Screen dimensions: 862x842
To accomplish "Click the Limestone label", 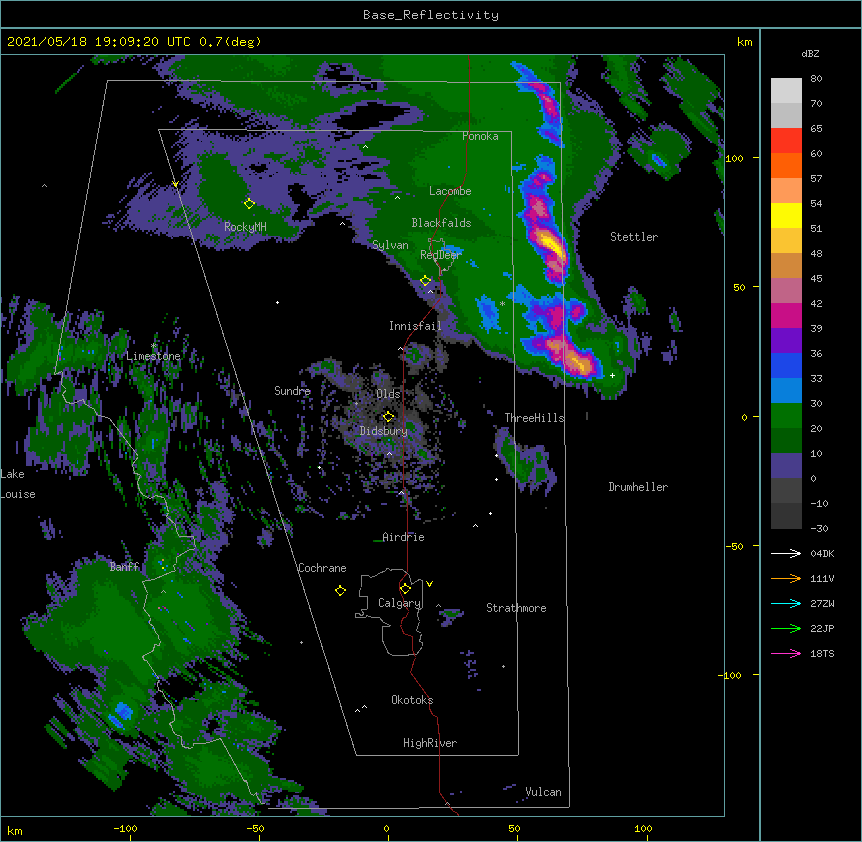I will coord(153,356).
